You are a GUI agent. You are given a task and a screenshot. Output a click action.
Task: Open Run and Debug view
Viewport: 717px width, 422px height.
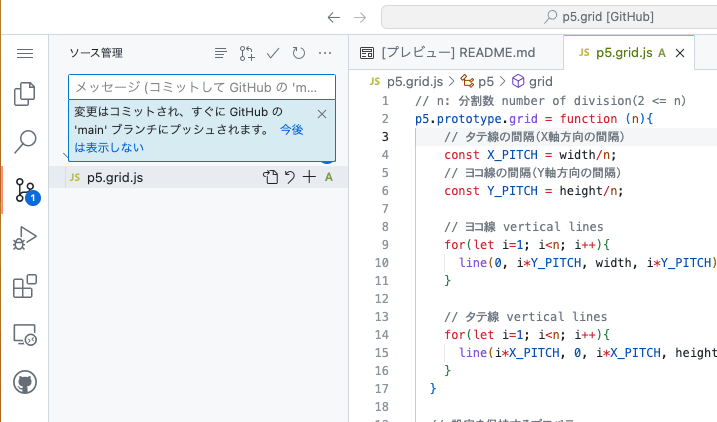click(x=25, y=238)
